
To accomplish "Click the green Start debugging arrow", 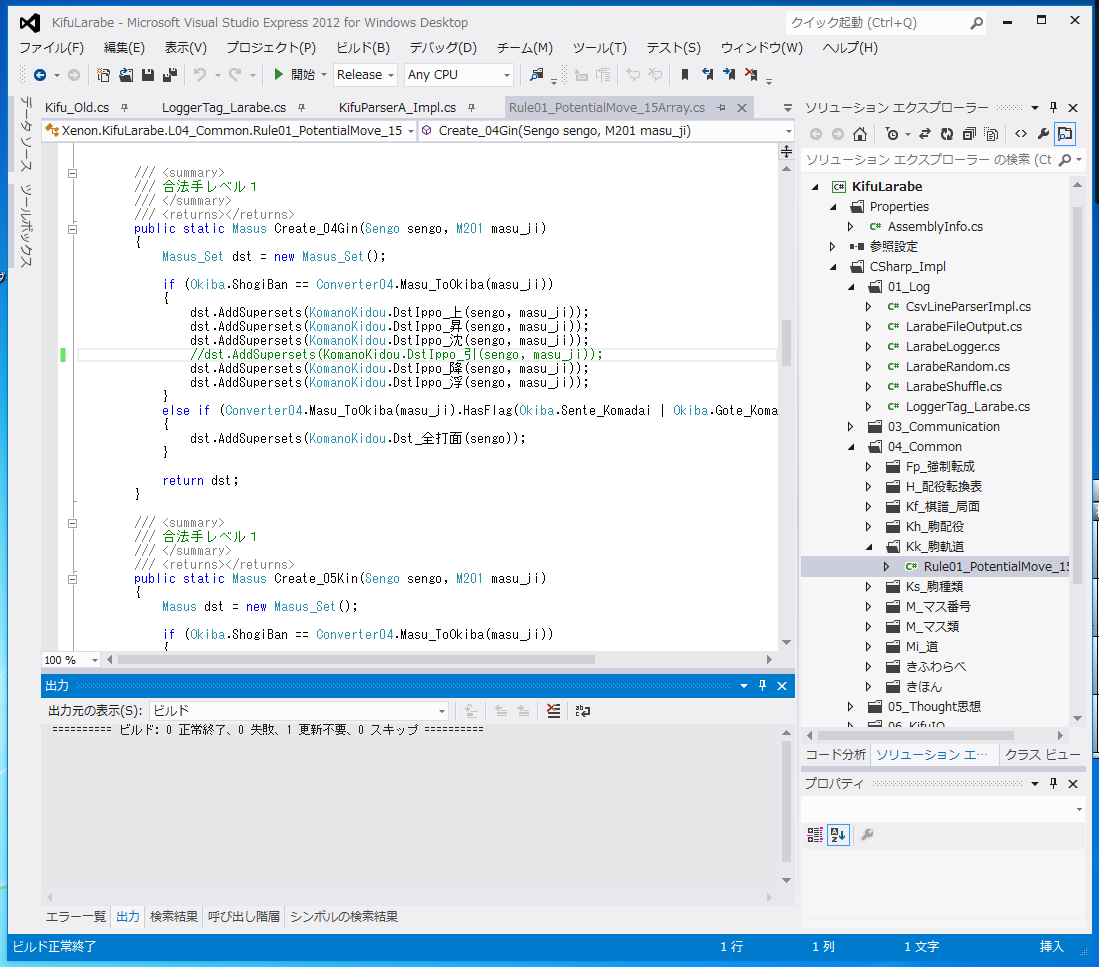I will [279, 74].
